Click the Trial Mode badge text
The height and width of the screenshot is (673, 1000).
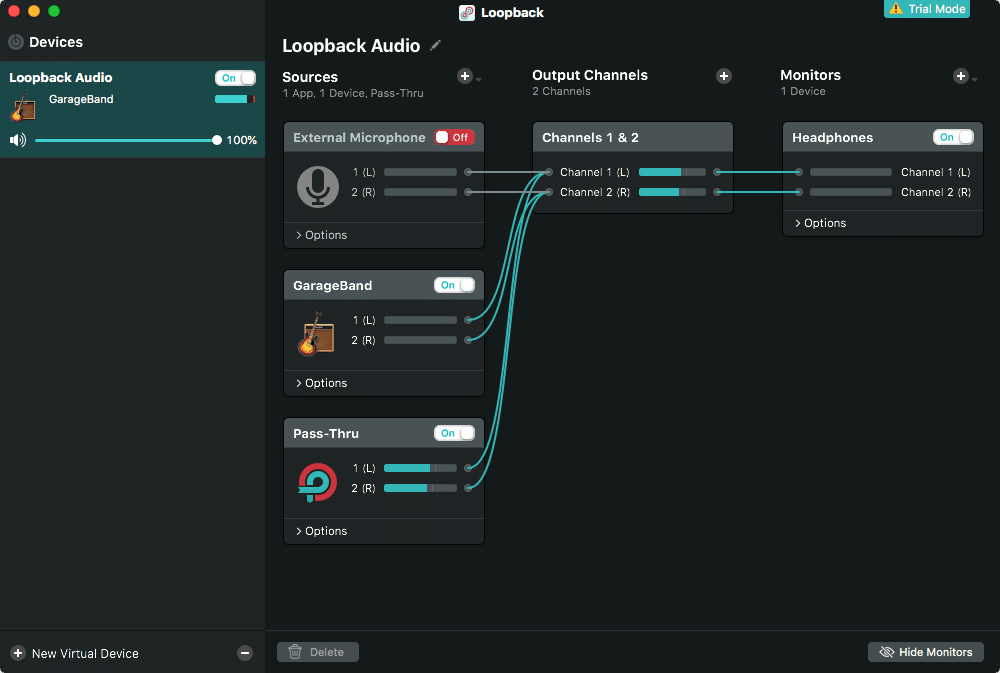point(936,9)
